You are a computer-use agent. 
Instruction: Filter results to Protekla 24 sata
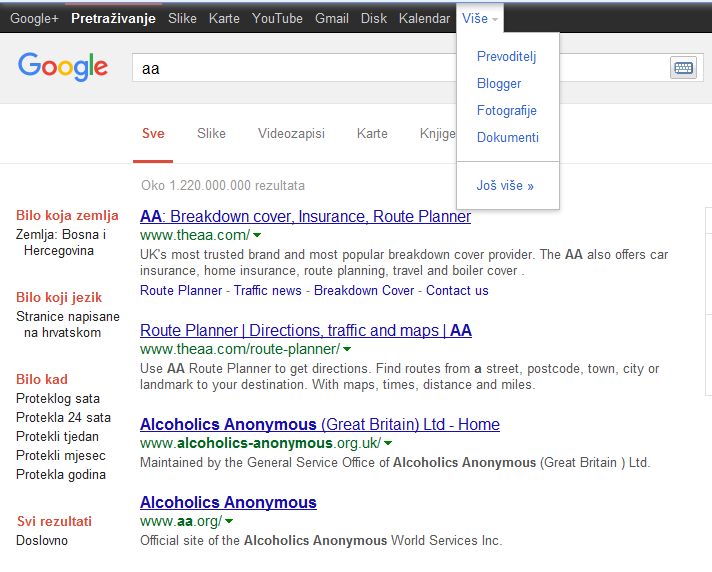pyautogui.click(x=63, y=418)
